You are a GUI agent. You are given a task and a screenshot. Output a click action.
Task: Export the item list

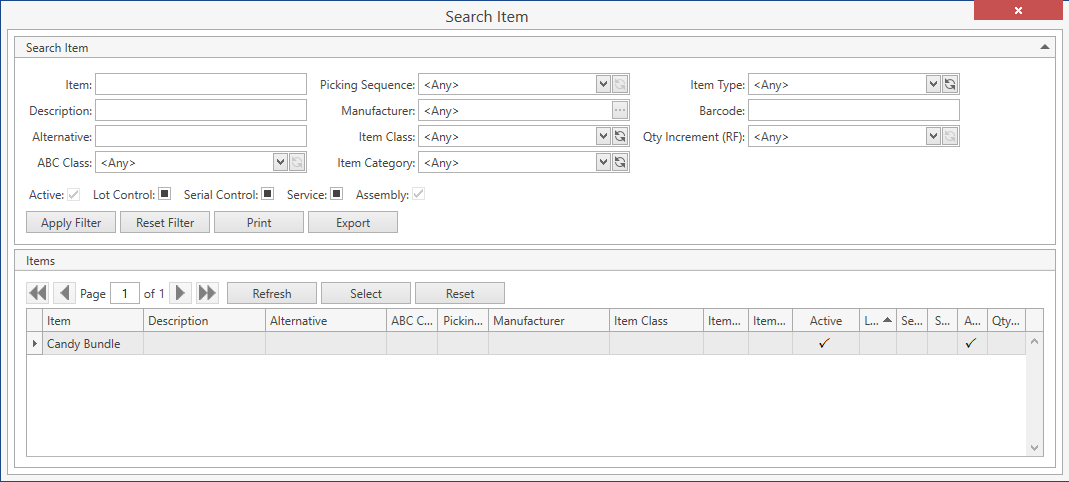[353, 222]
